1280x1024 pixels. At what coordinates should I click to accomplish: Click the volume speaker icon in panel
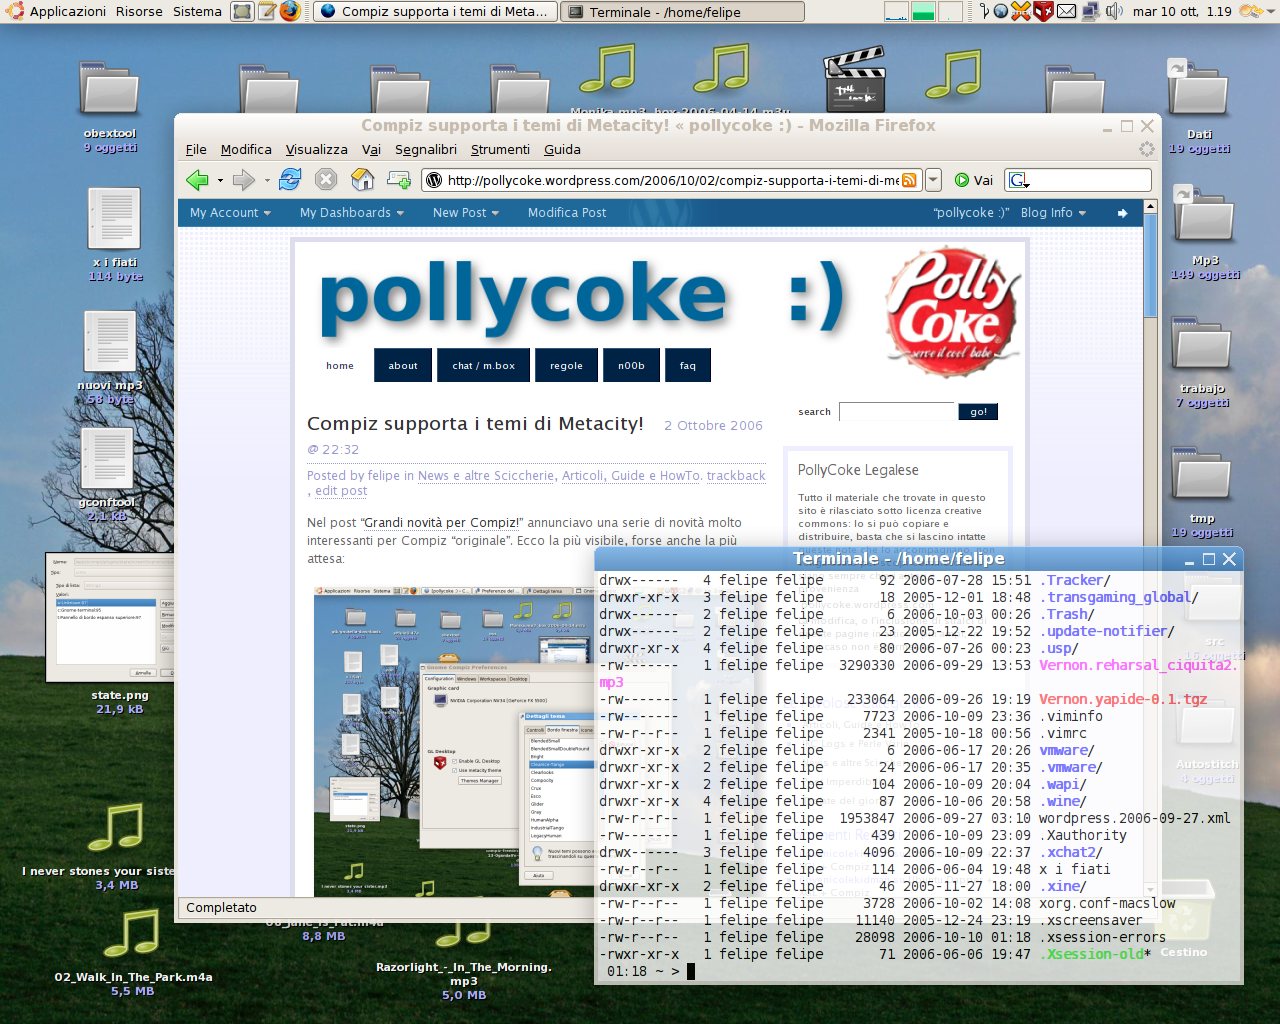point(1115,11)
